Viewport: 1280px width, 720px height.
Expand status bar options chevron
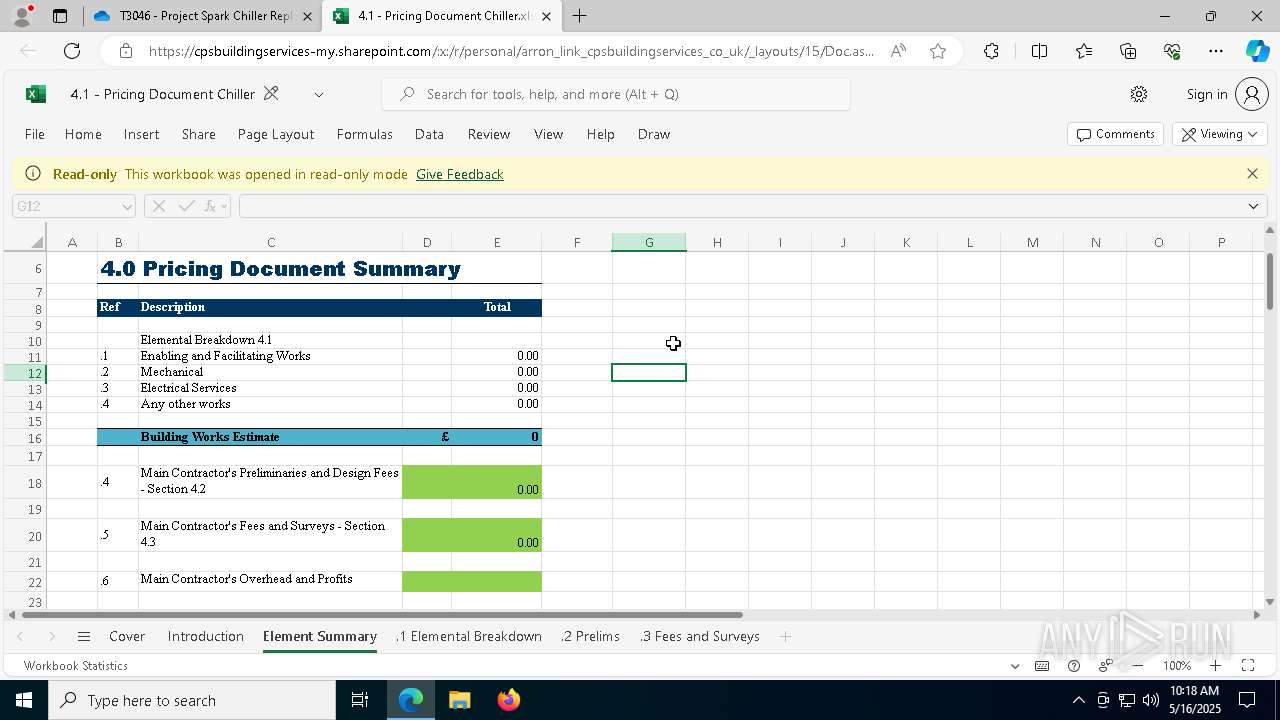tap(1015, 666)
